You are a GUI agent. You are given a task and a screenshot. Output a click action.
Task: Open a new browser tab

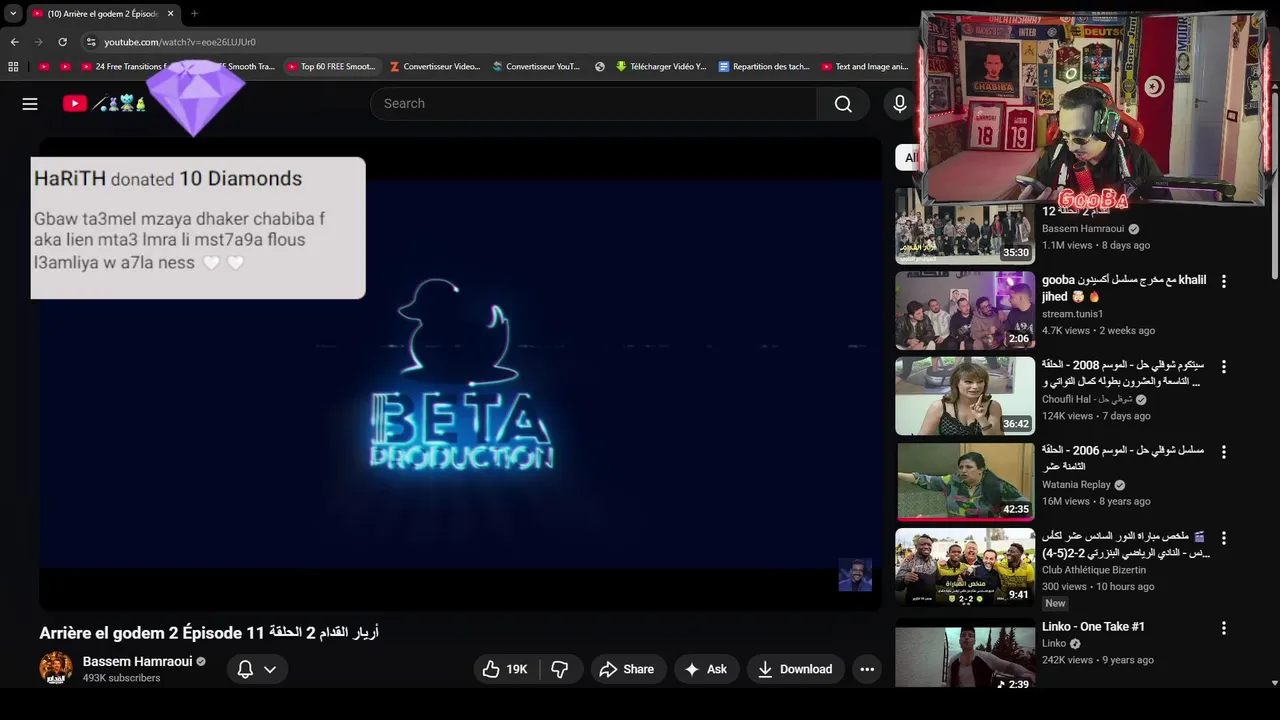194,14
